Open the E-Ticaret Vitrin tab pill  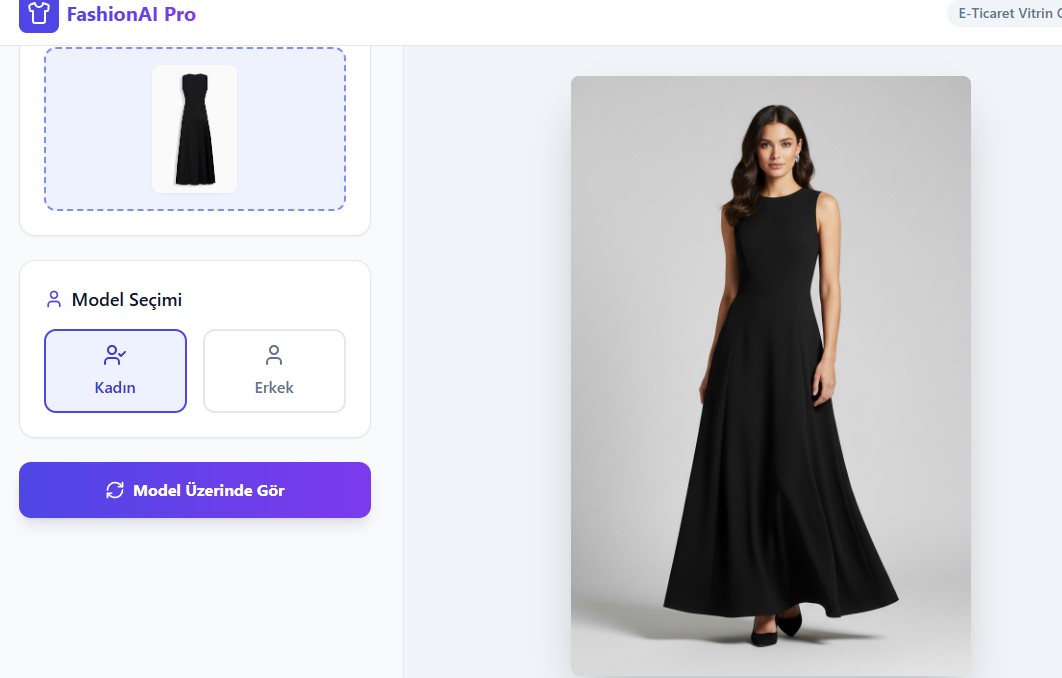point(1005,14)
